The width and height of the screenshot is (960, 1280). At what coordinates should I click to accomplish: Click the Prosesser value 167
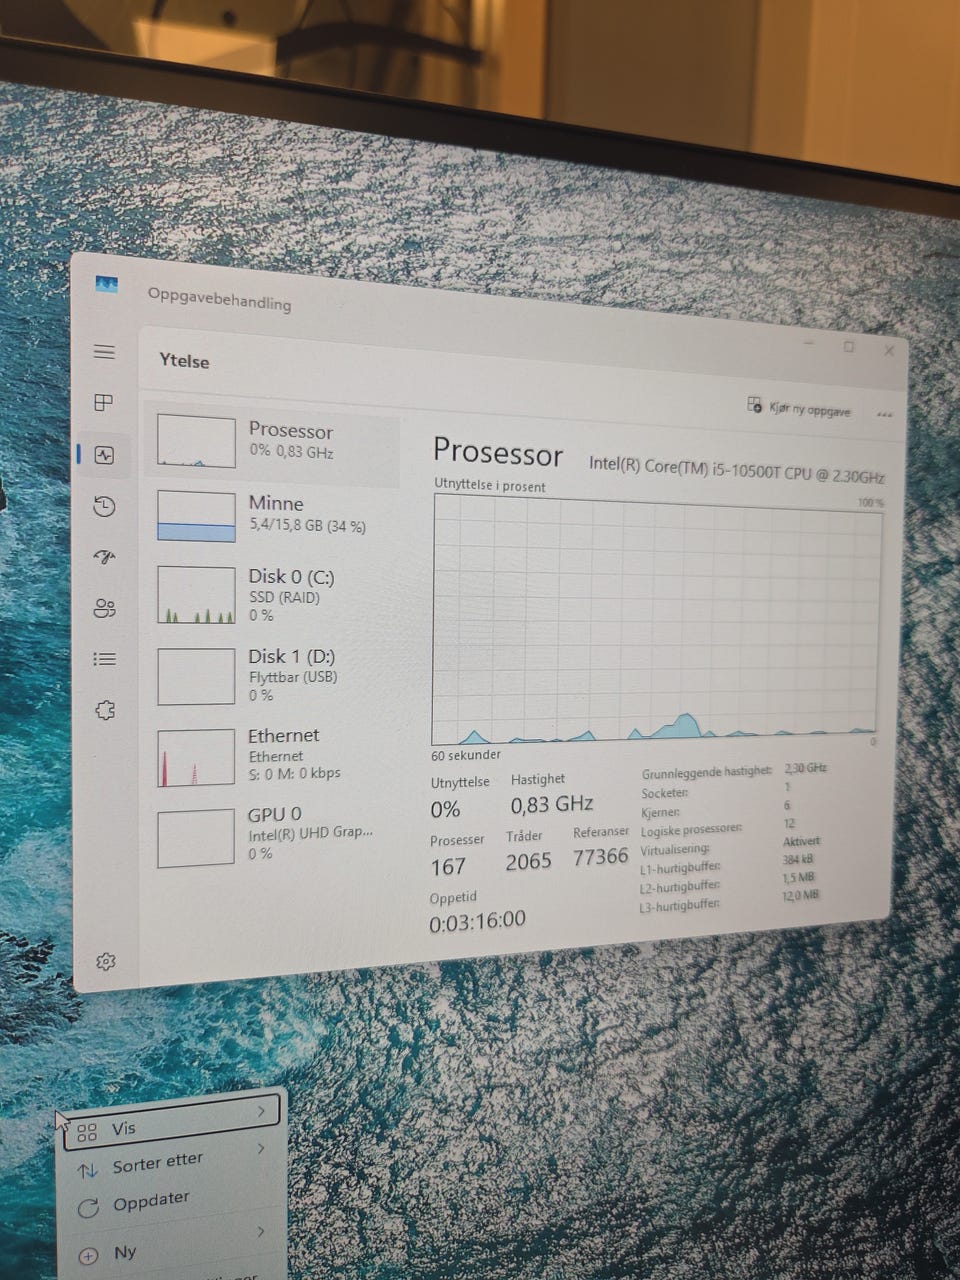click(448, 867)
